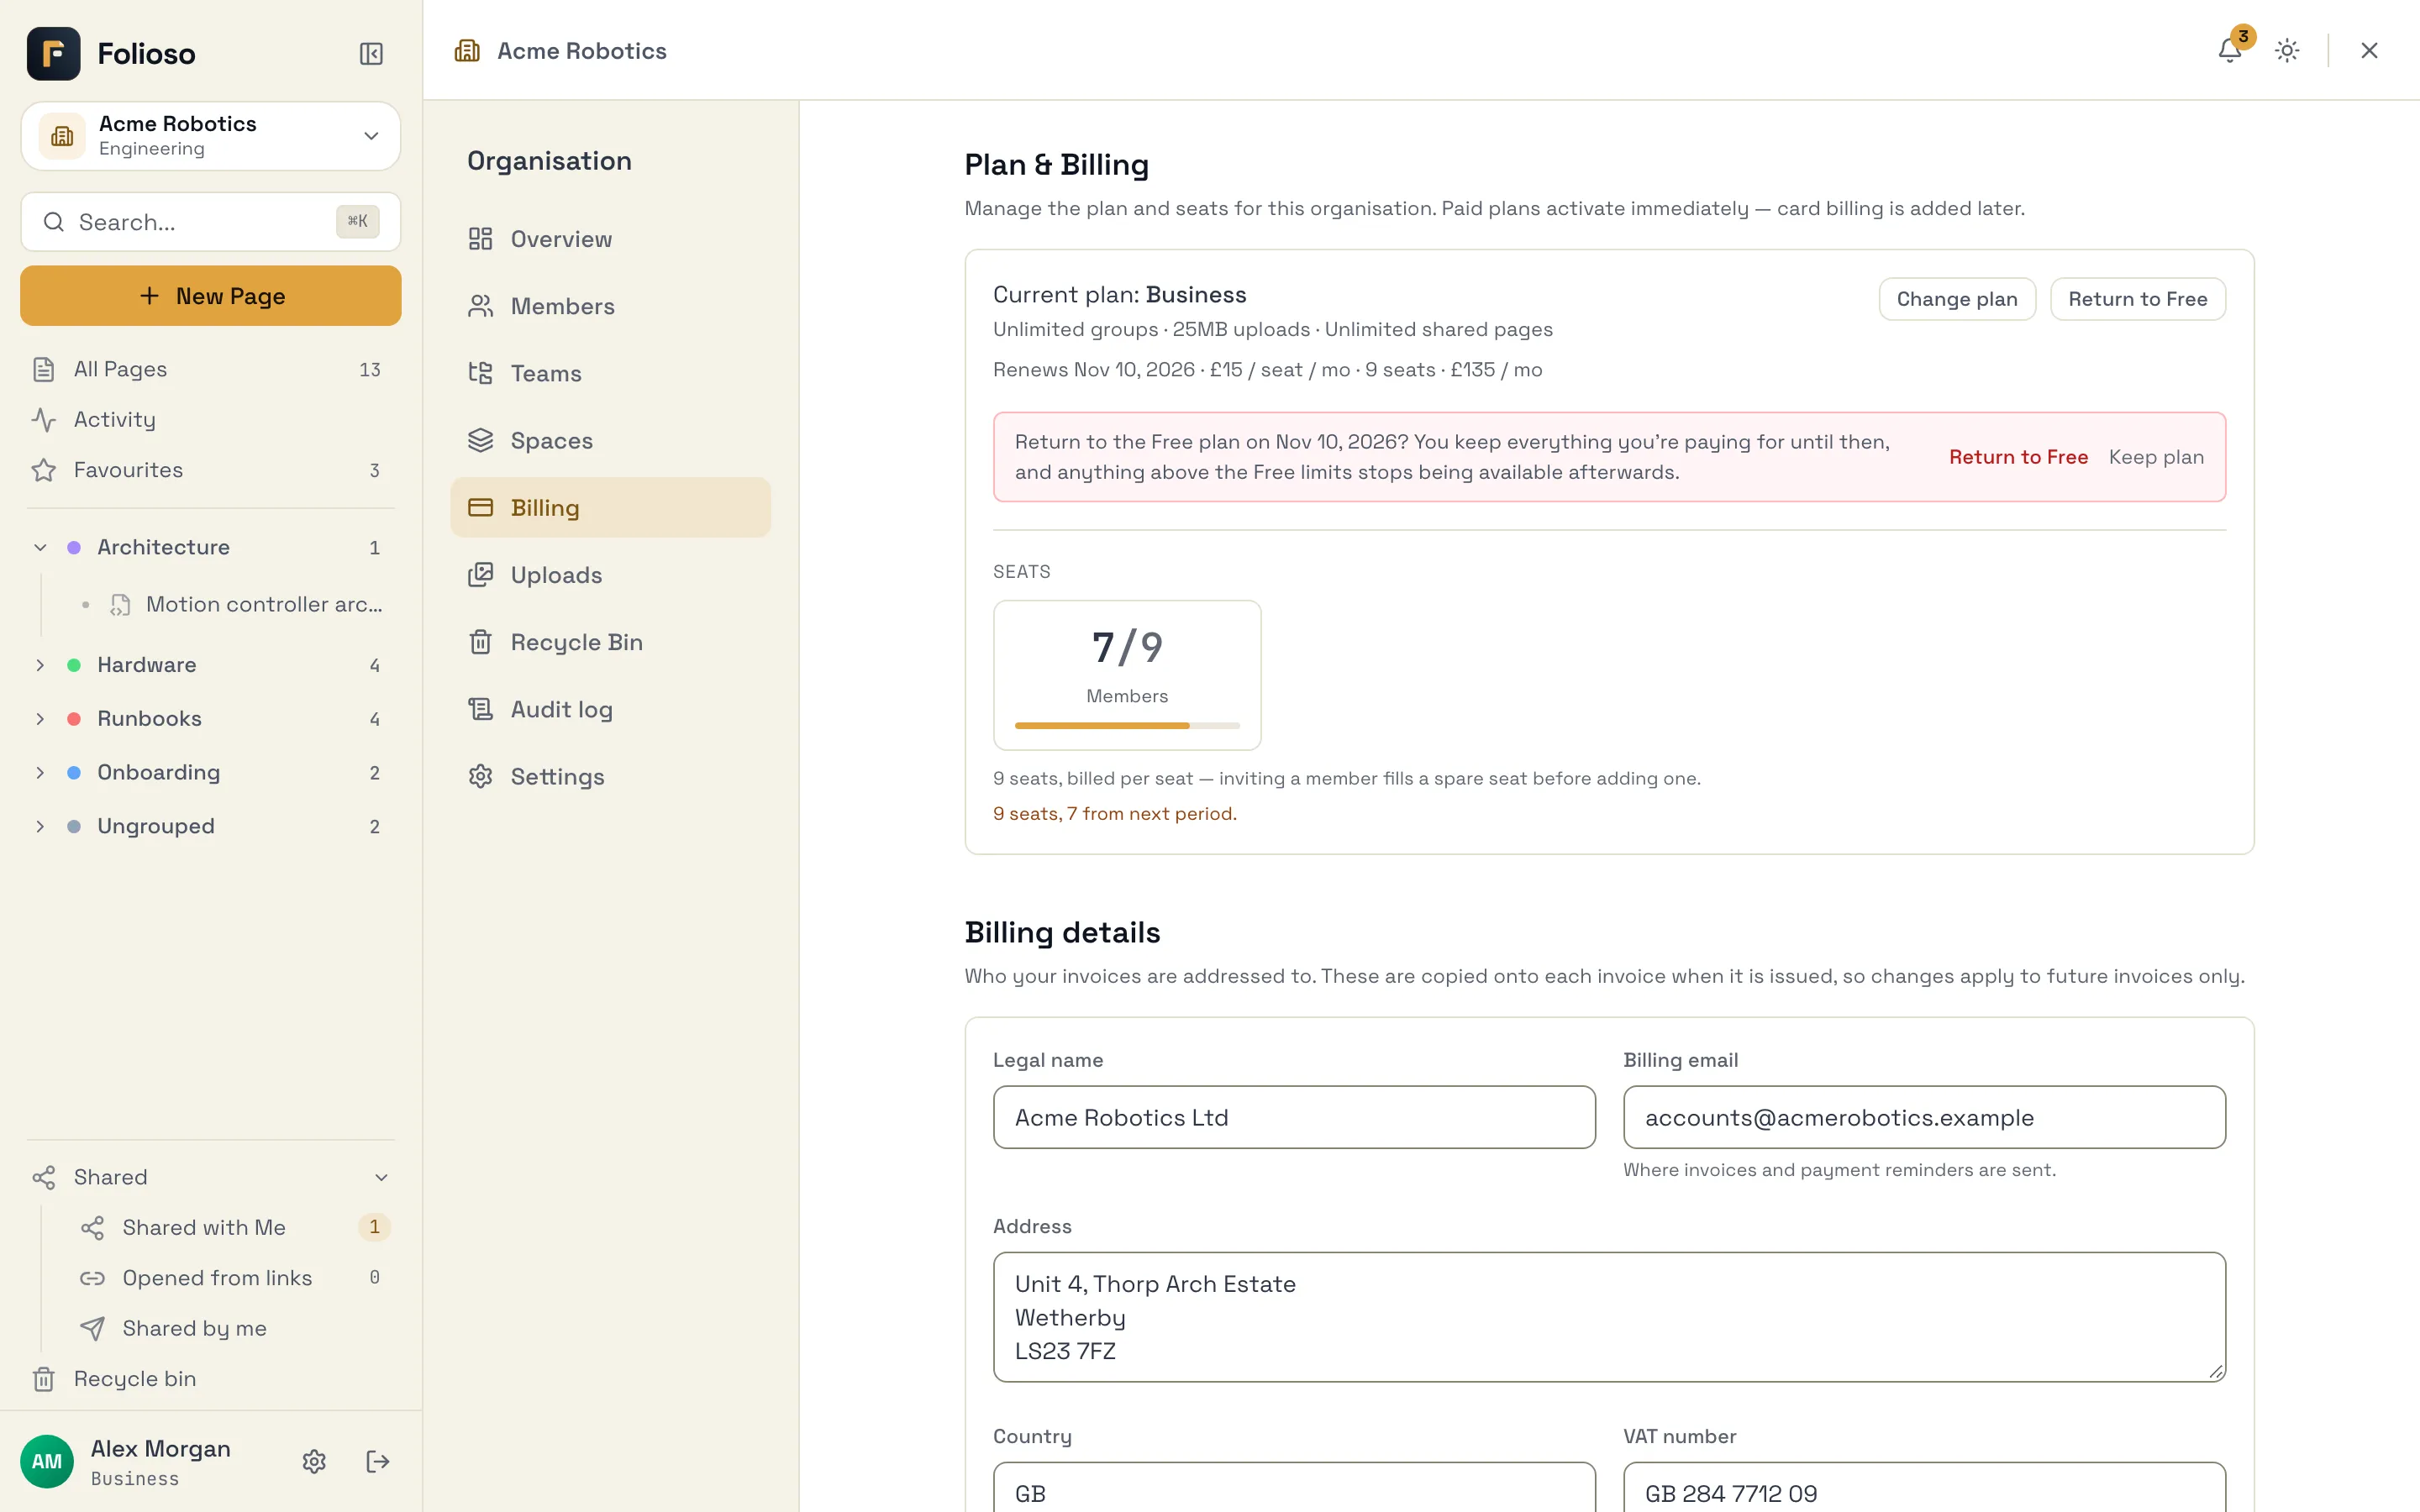2420x1512 pixels.
Task: Click the Folioso logo icon
Action: 54,53
